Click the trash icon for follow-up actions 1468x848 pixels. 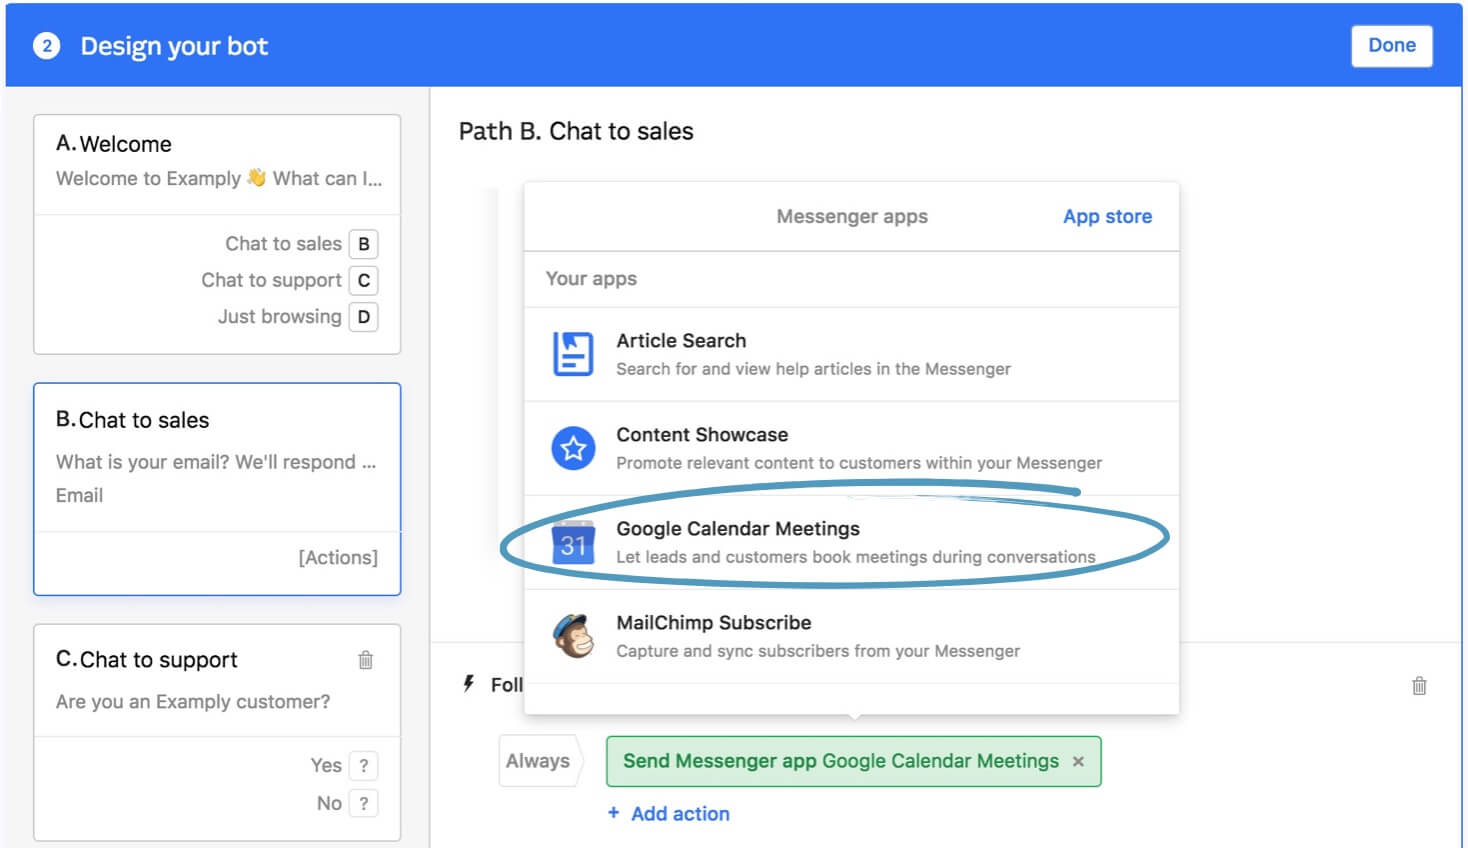click(1418, 686)
